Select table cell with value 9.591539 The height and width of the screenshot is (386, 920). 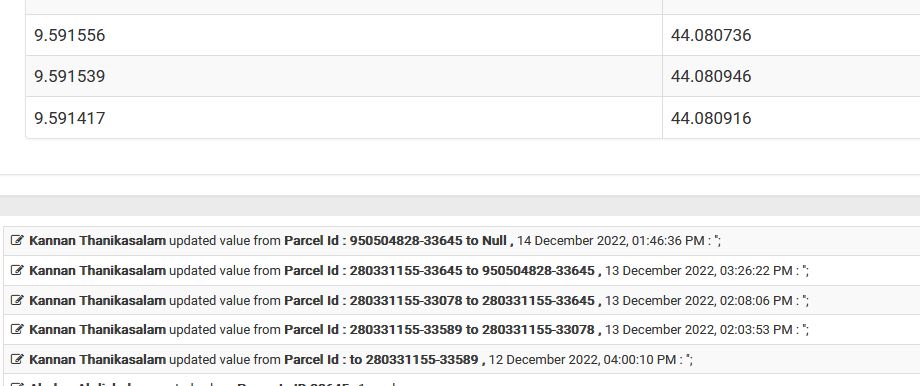pos(344,76)
